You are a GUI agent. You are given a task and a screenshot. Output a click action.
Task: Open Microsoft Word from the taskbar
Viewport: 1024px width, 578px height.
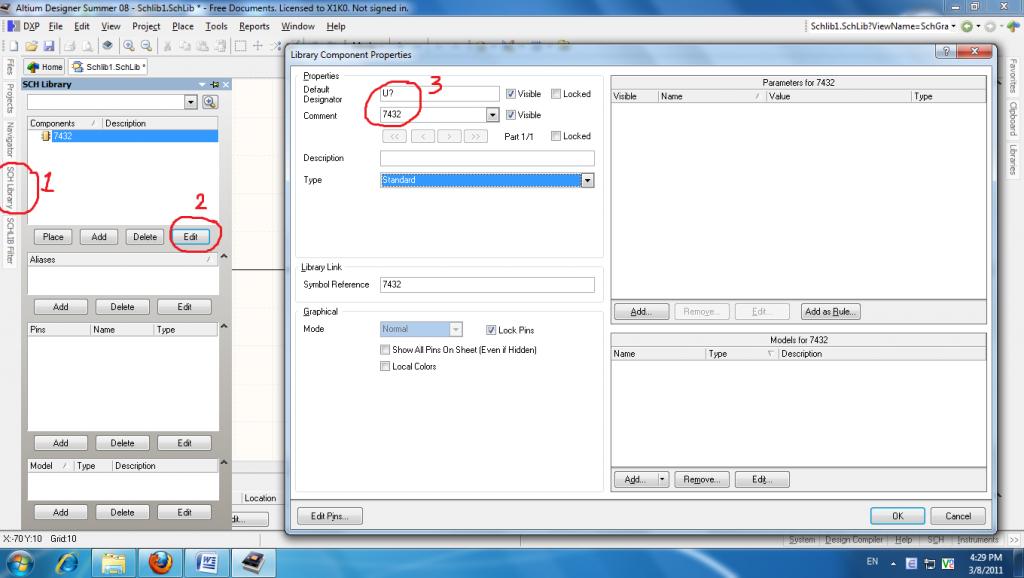point(206,562)
